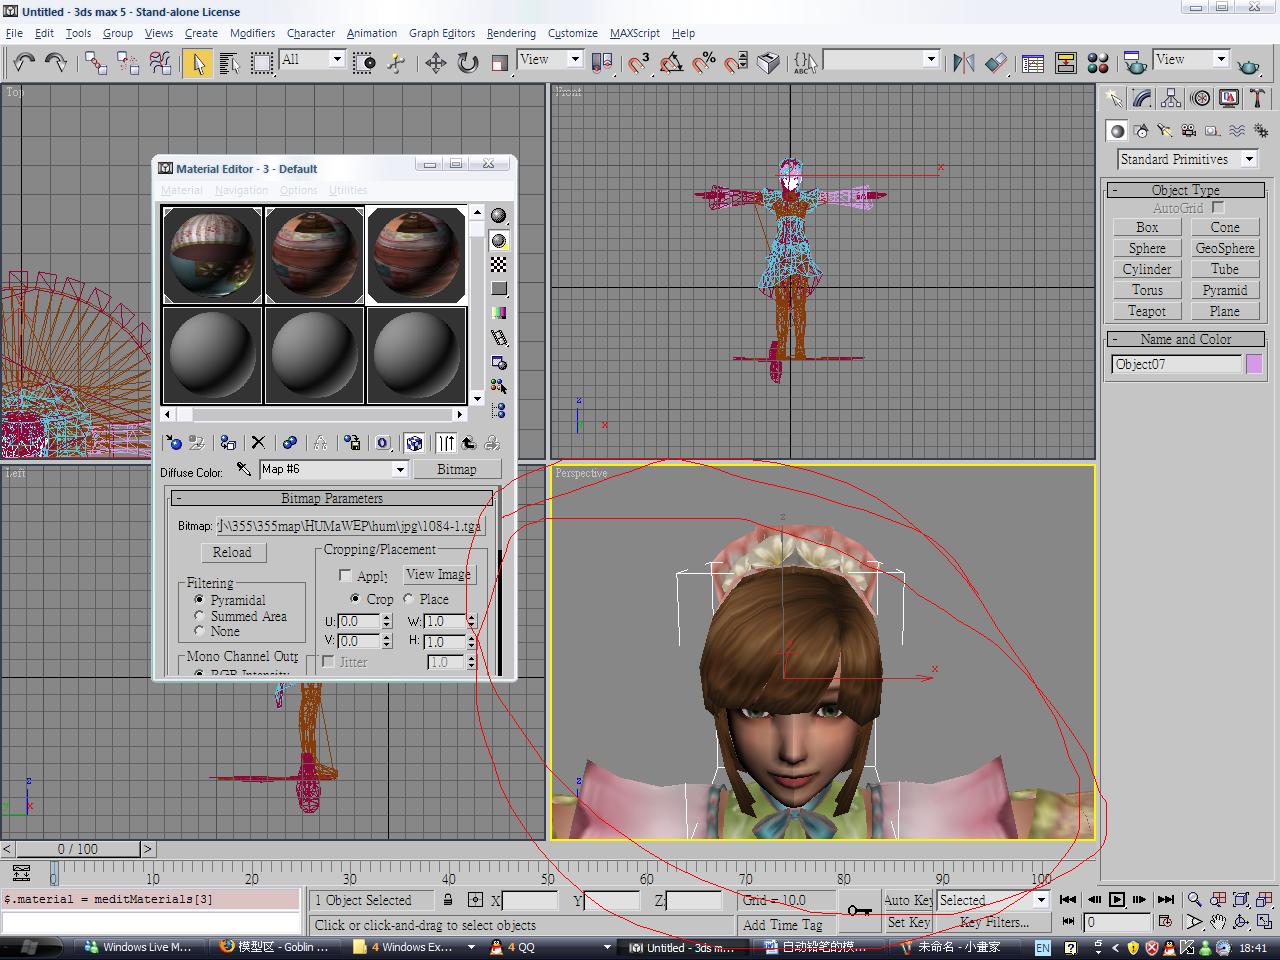Open the Modifiers menu
This screenshot has height=960, width=1280.
(x=252, y=33)
